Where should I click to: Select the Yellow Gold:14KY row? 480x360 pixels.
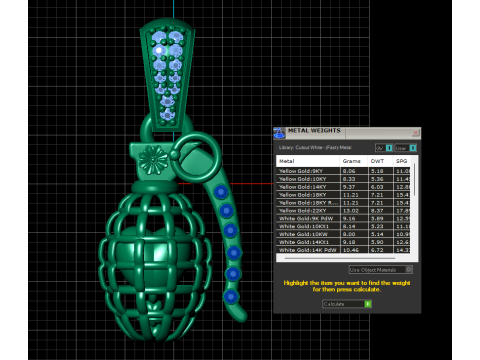[344, 187]
